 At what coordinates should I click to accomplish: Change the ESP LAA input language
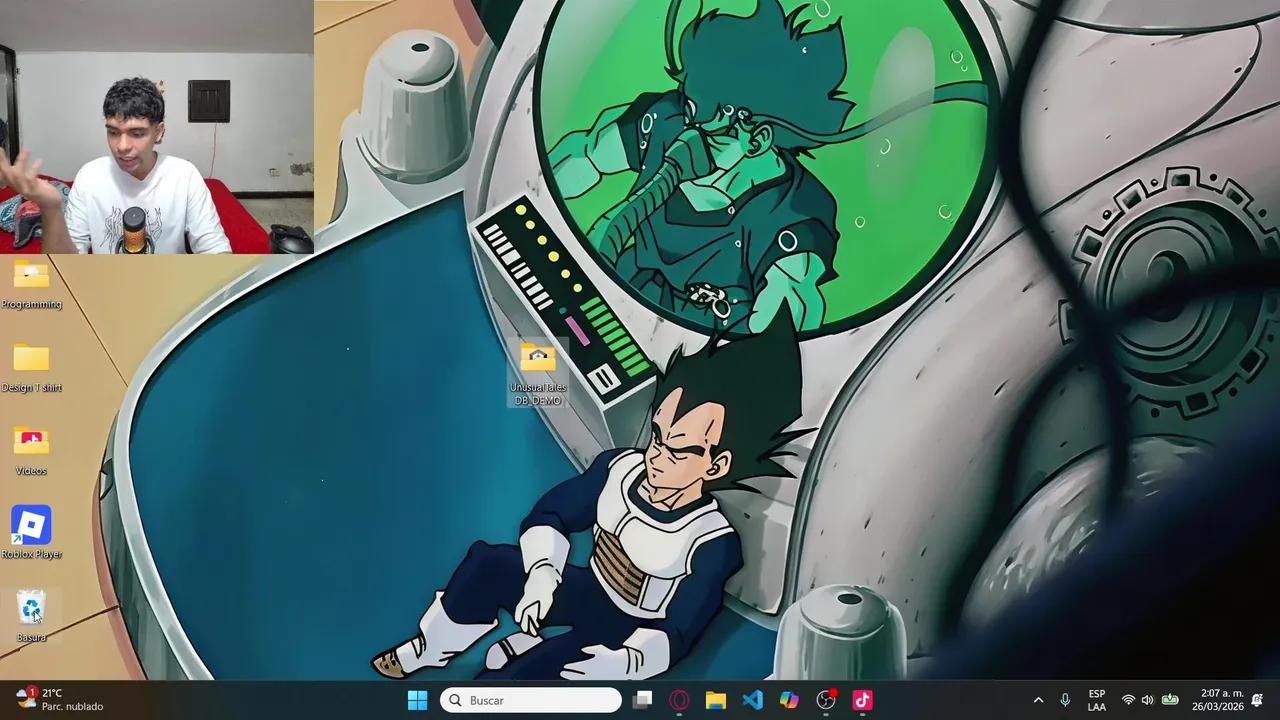[1097, 700]
